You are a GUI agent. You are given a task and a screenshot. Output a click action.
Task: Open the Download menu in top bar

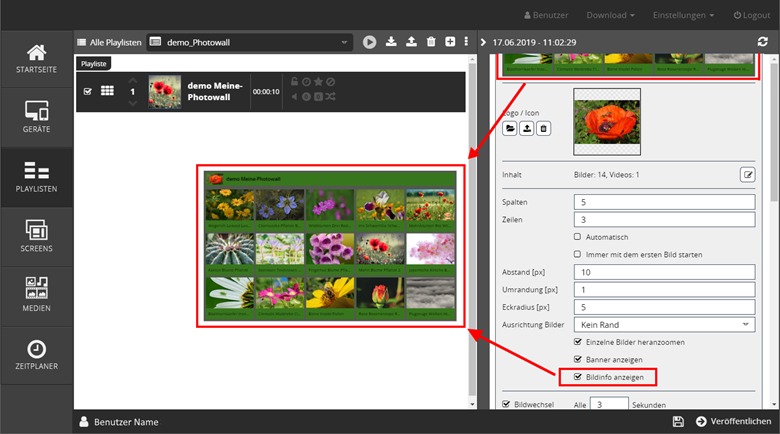[x=611, y=15]
